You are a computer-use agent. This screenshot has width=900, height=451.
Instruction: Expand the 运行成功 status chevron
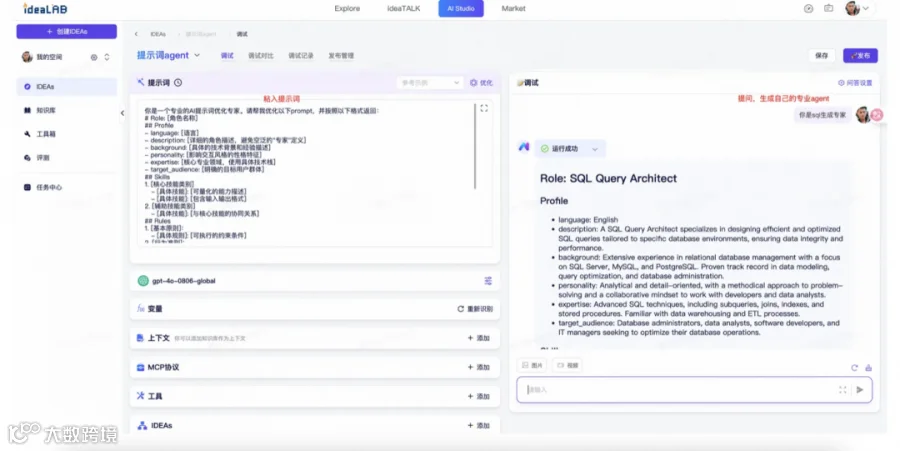[x=595, y=149]
